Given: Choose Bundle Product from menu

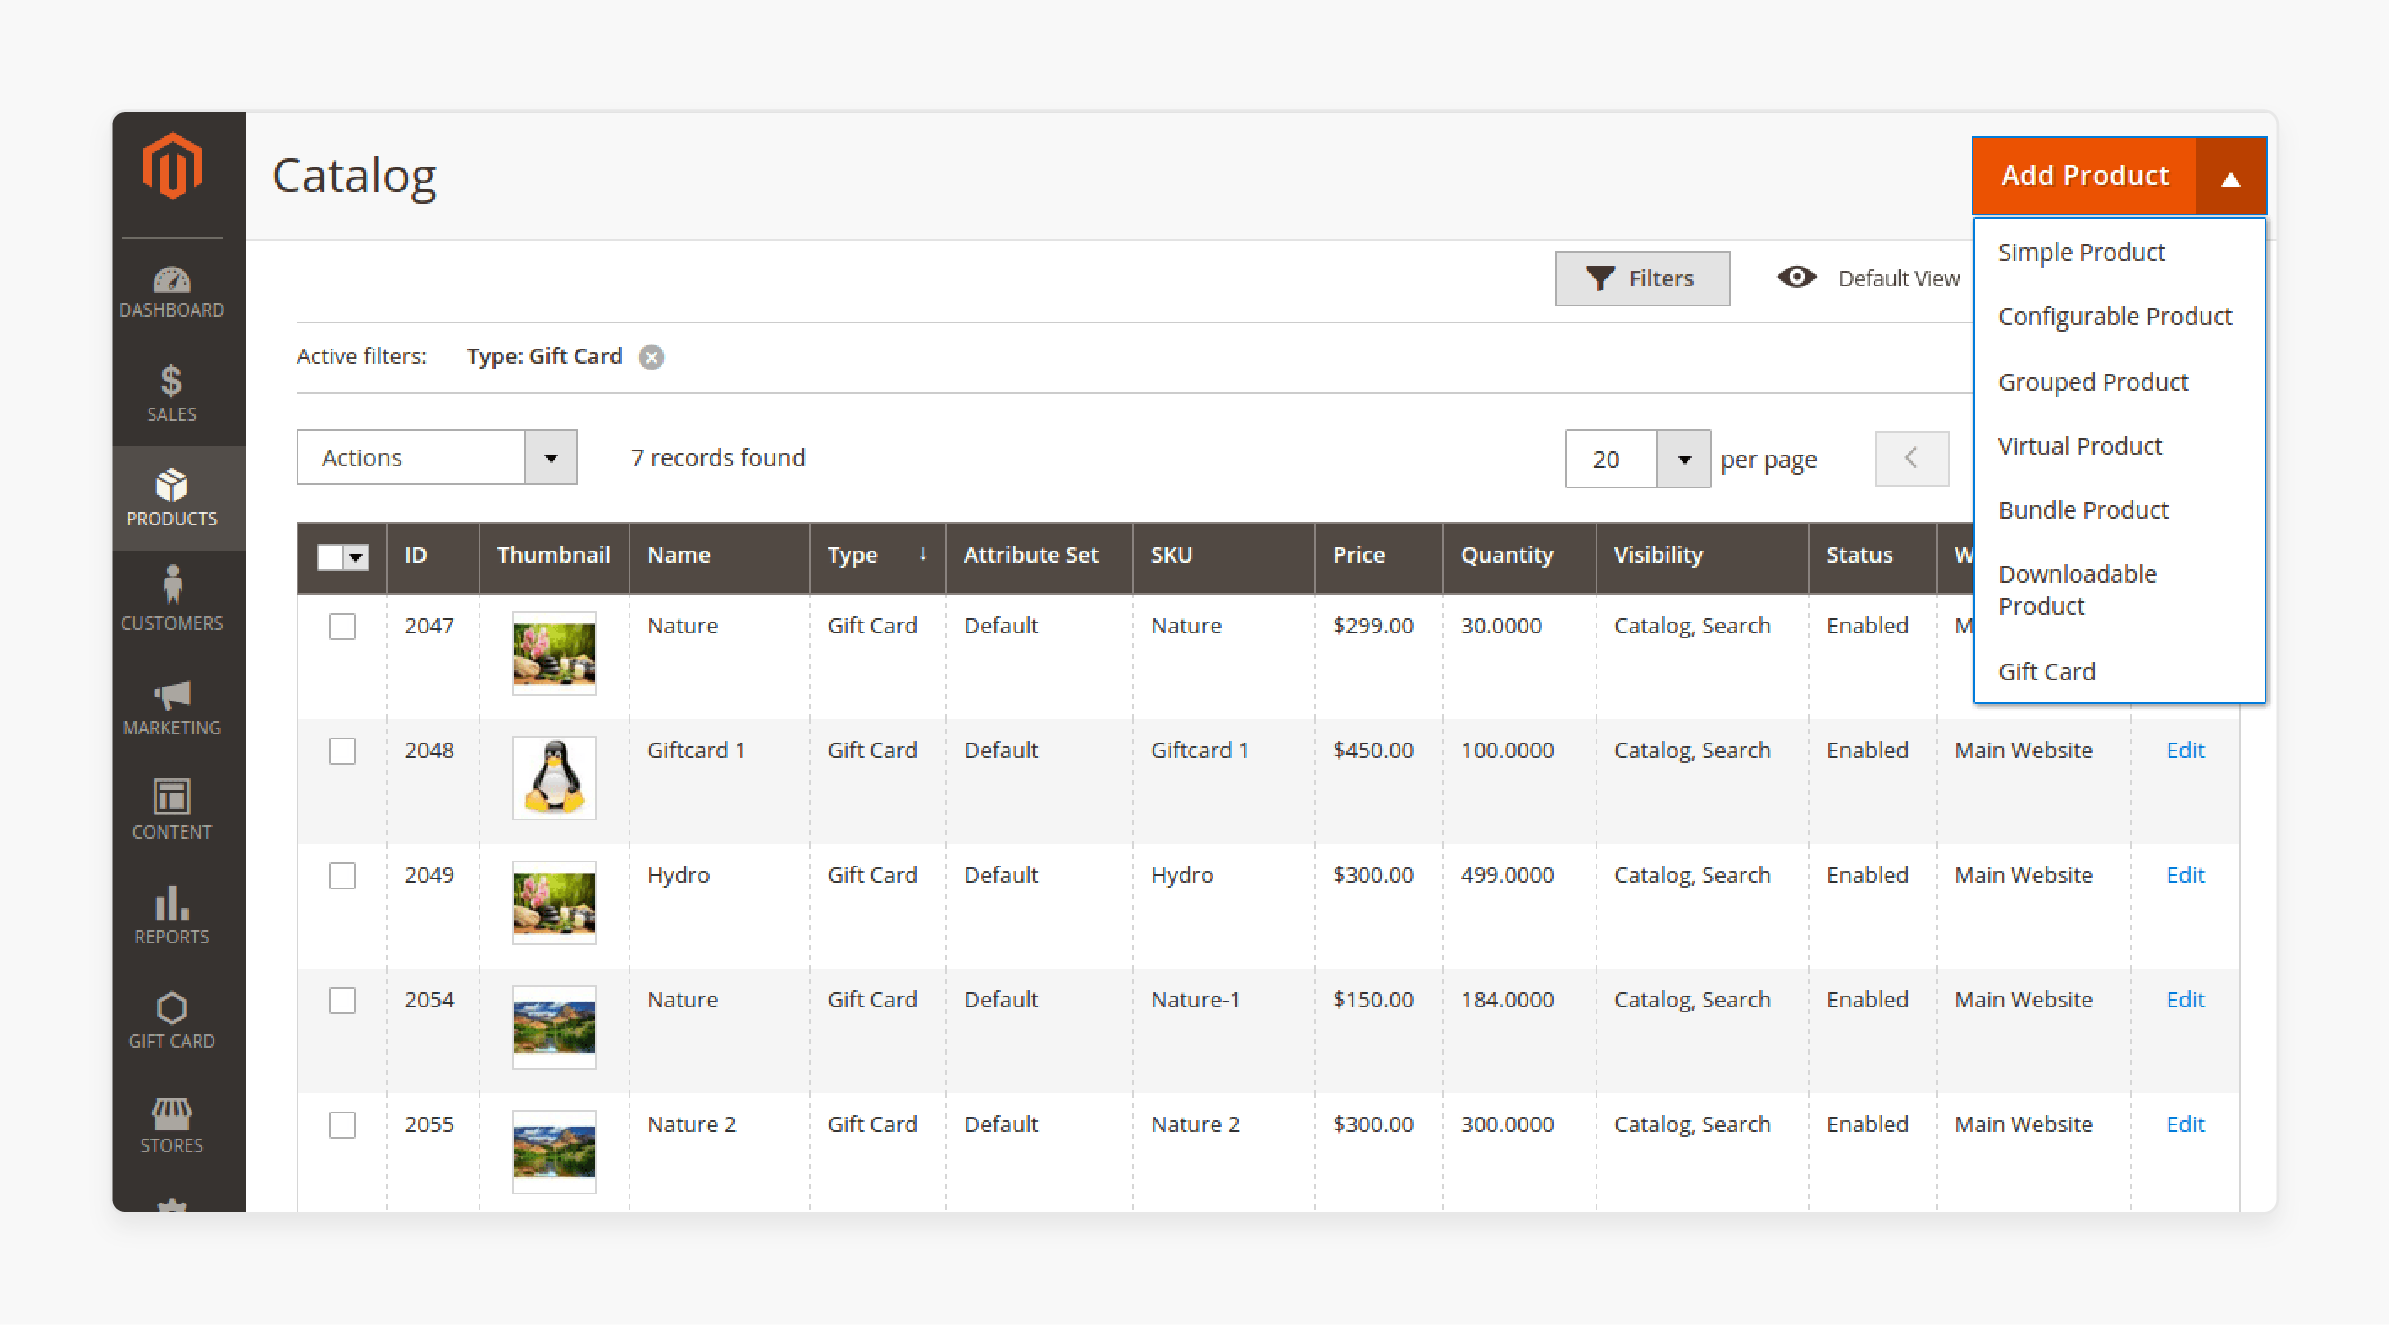Looking at the screenshot, I should pos(2083,510).
